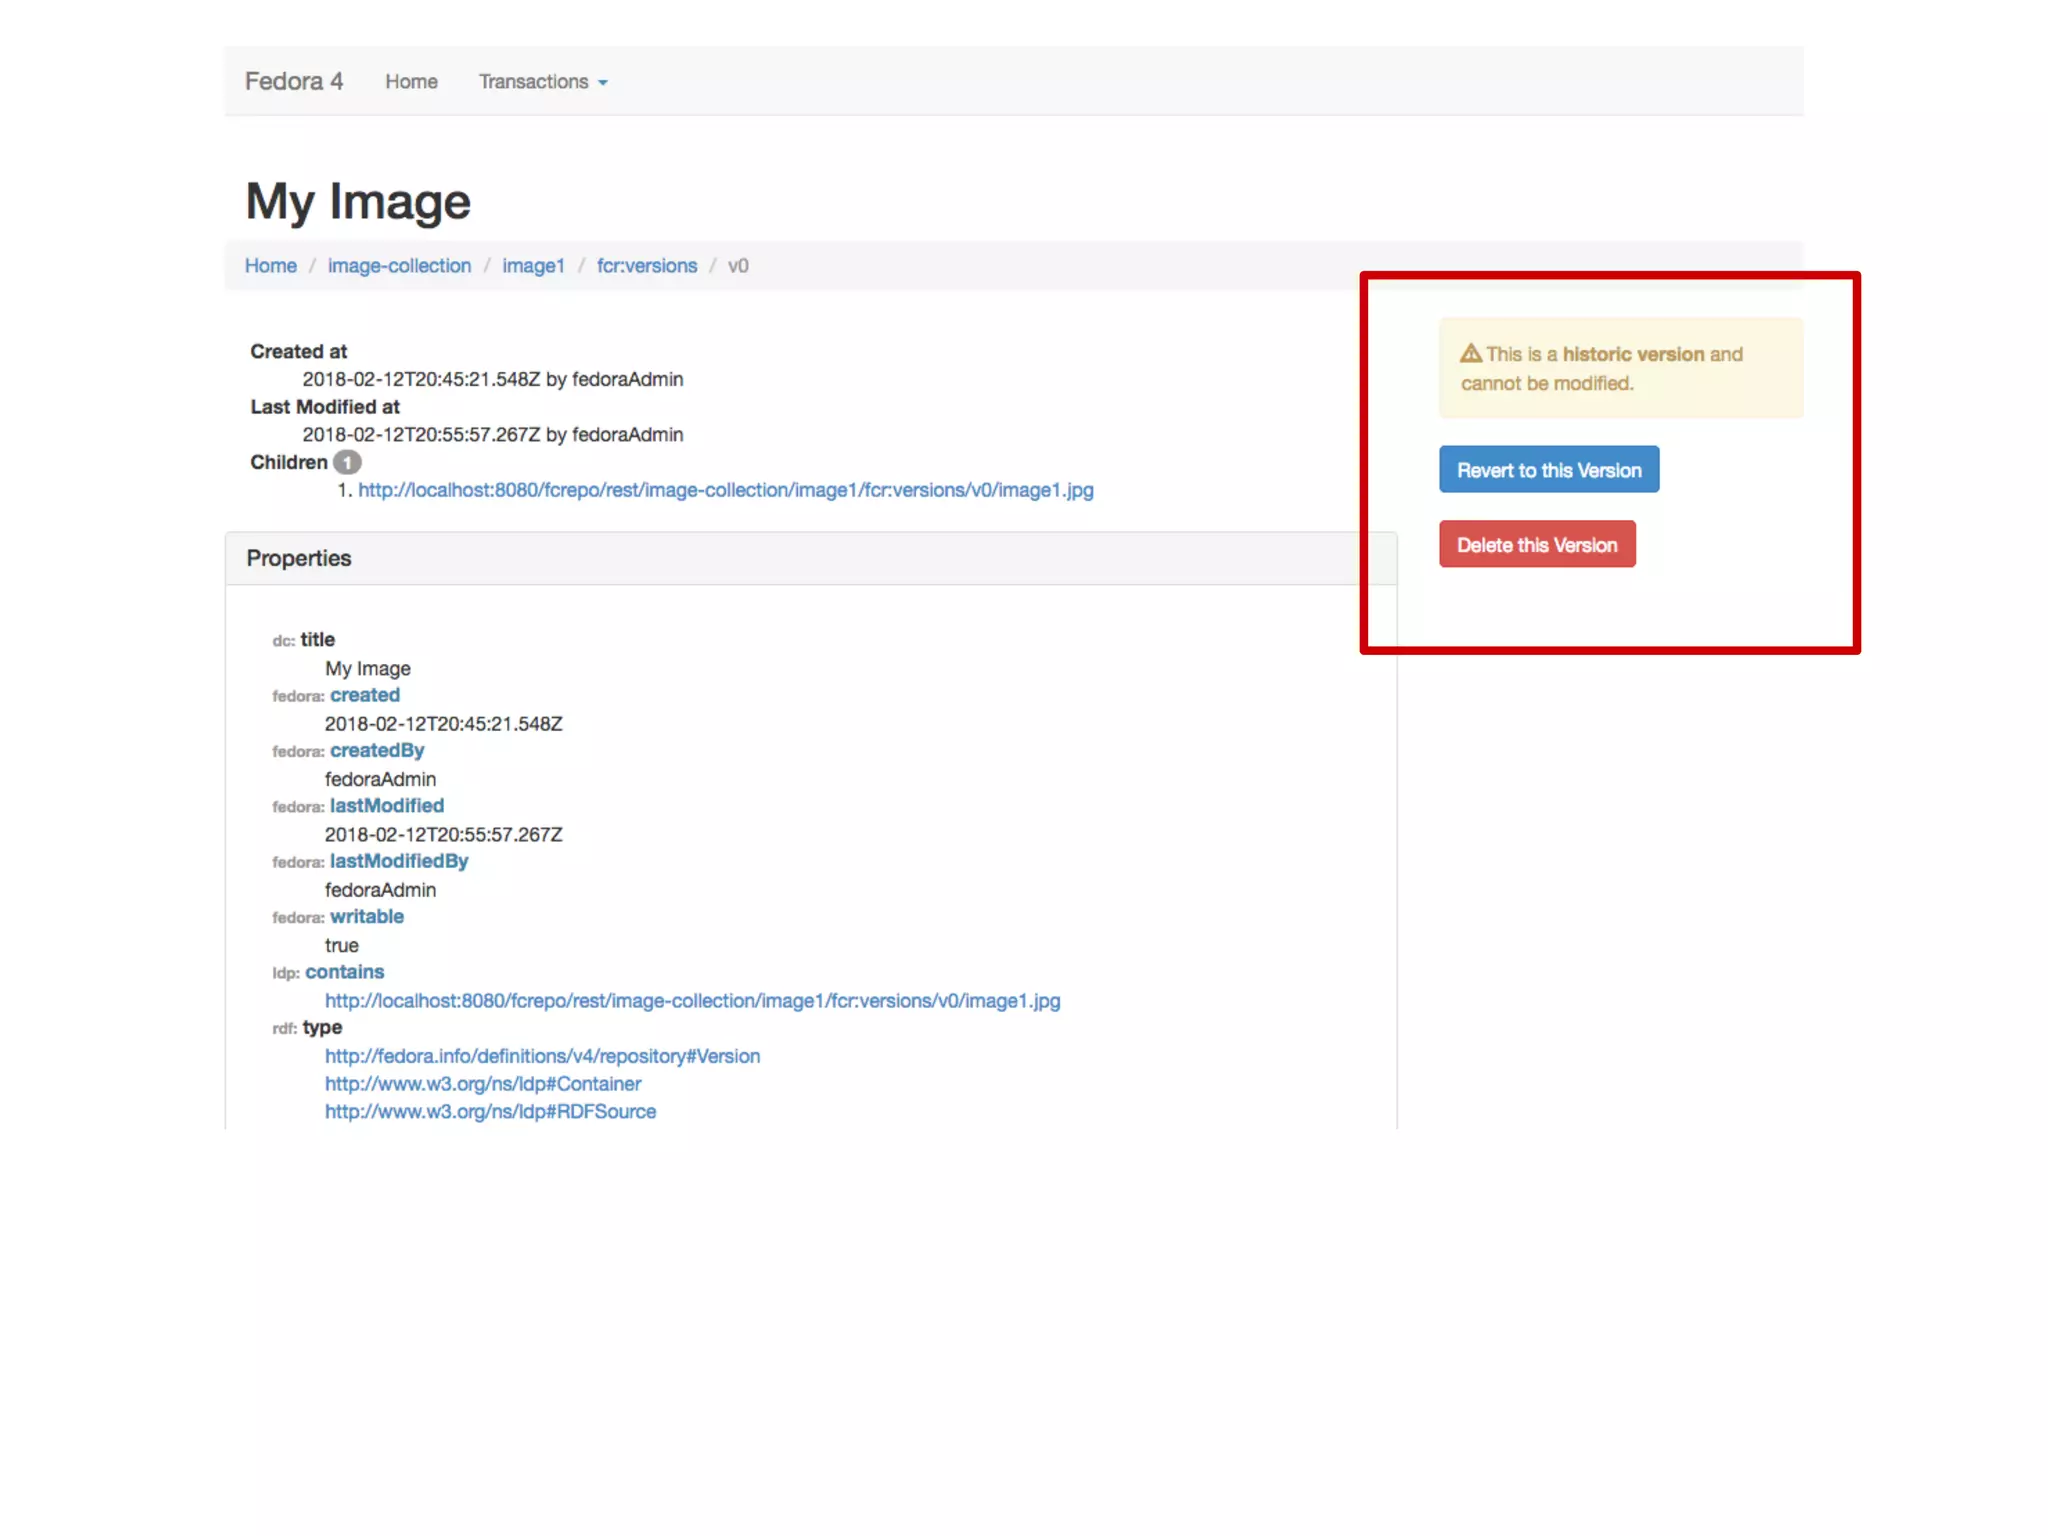
Task: Click the warning triangle icon in alert
Action: point(1470,354)
